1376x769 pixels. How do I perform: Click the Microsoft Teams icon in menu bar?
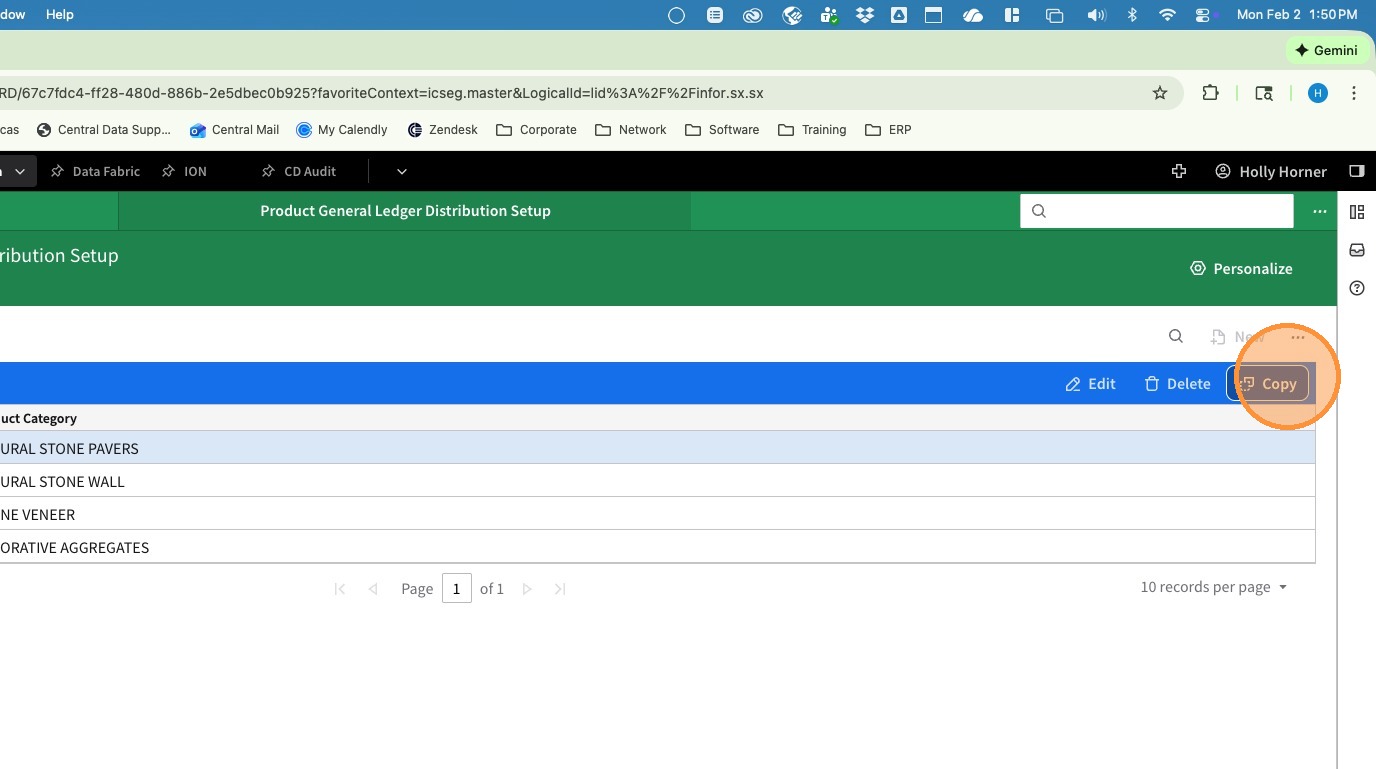tap(828, 15)
